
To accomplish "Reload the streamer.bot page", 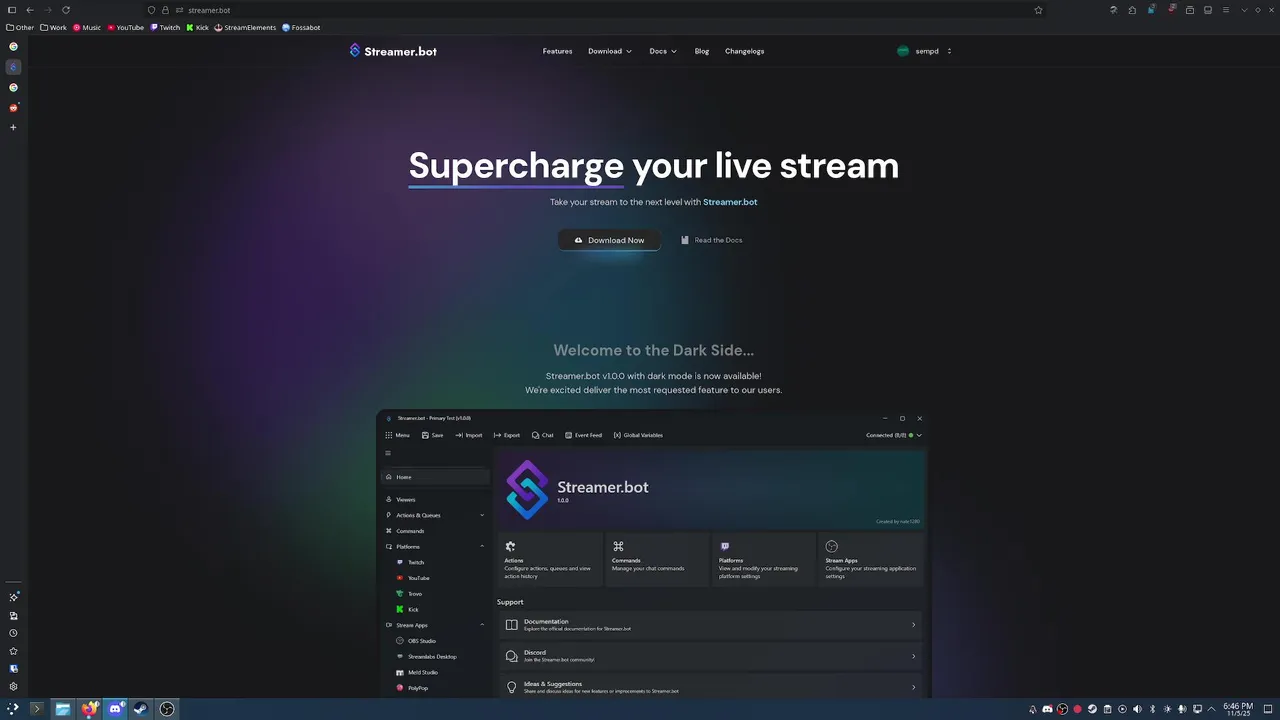I will click(66, 10).
